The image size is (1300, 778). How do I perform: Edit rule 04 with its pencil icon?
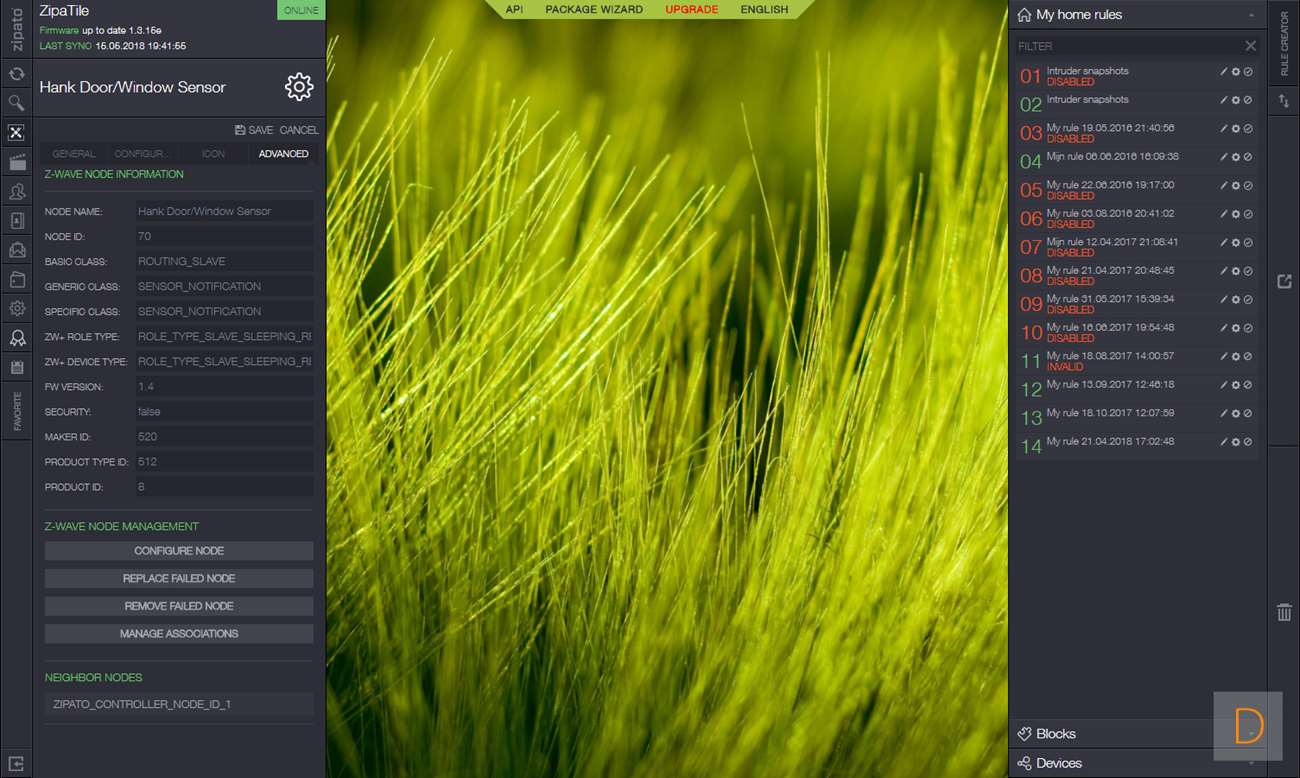click(x=1224, y=157)
